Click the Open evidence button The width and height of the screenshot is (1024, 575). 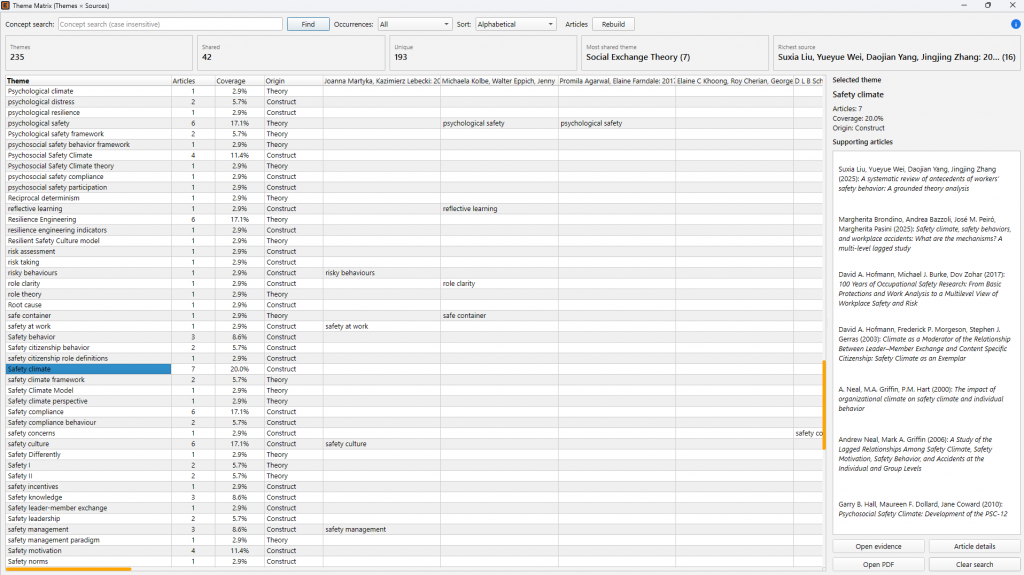(878, 546)
